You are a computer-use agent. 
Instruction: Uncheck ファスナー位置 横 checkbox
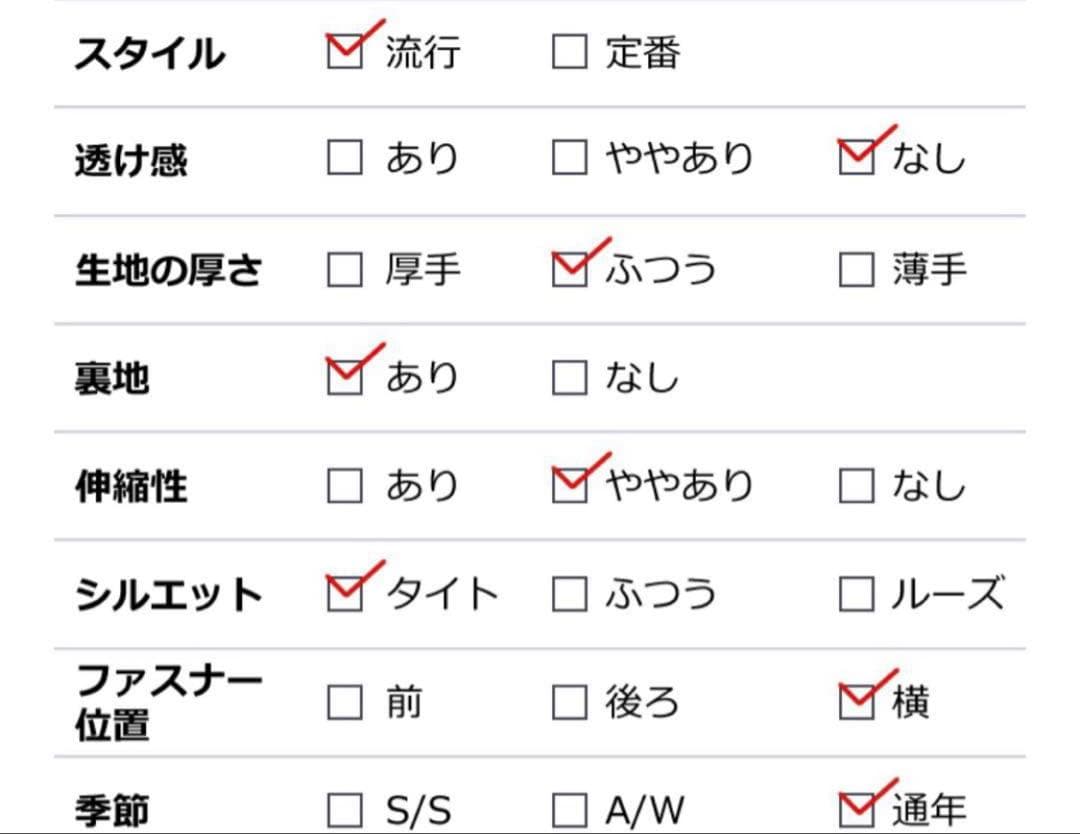coord(856,703)
